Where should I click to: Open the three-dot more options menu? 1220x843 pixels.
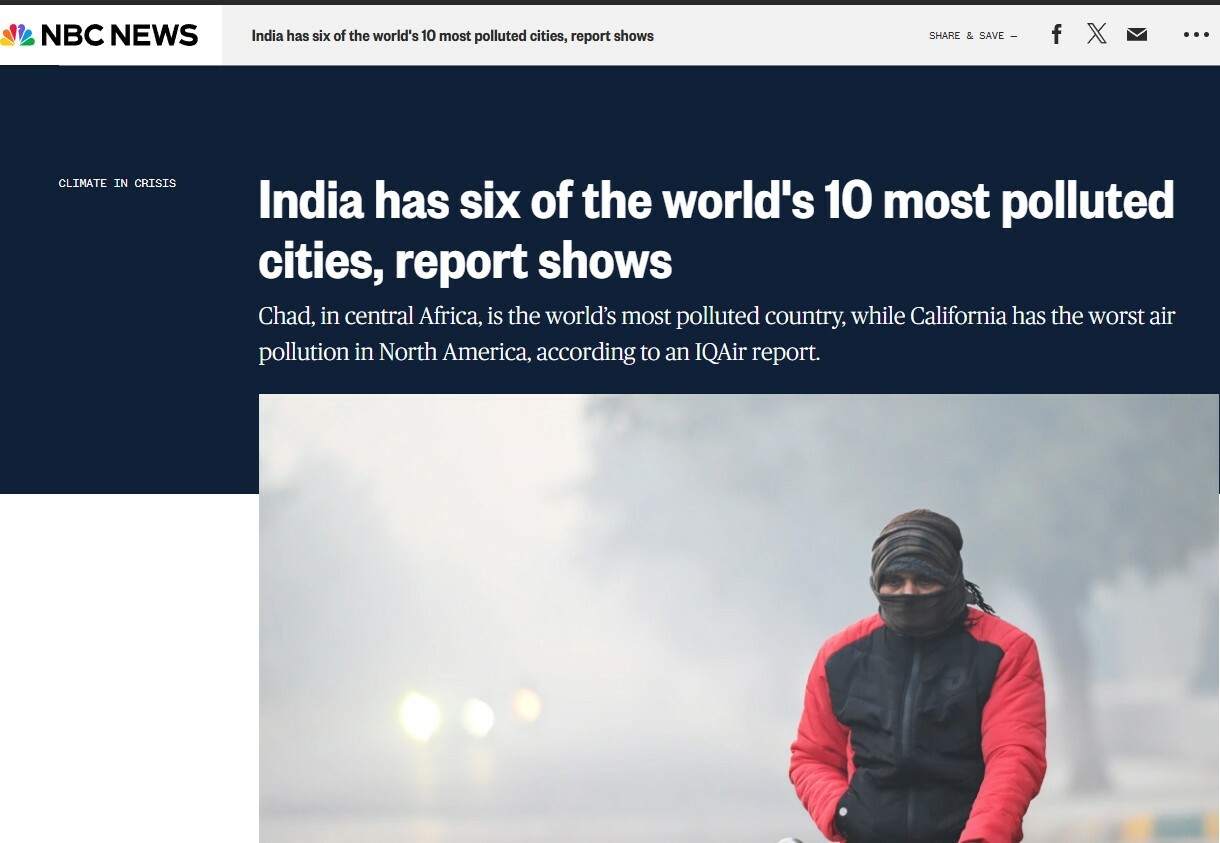click(1196, 35)
